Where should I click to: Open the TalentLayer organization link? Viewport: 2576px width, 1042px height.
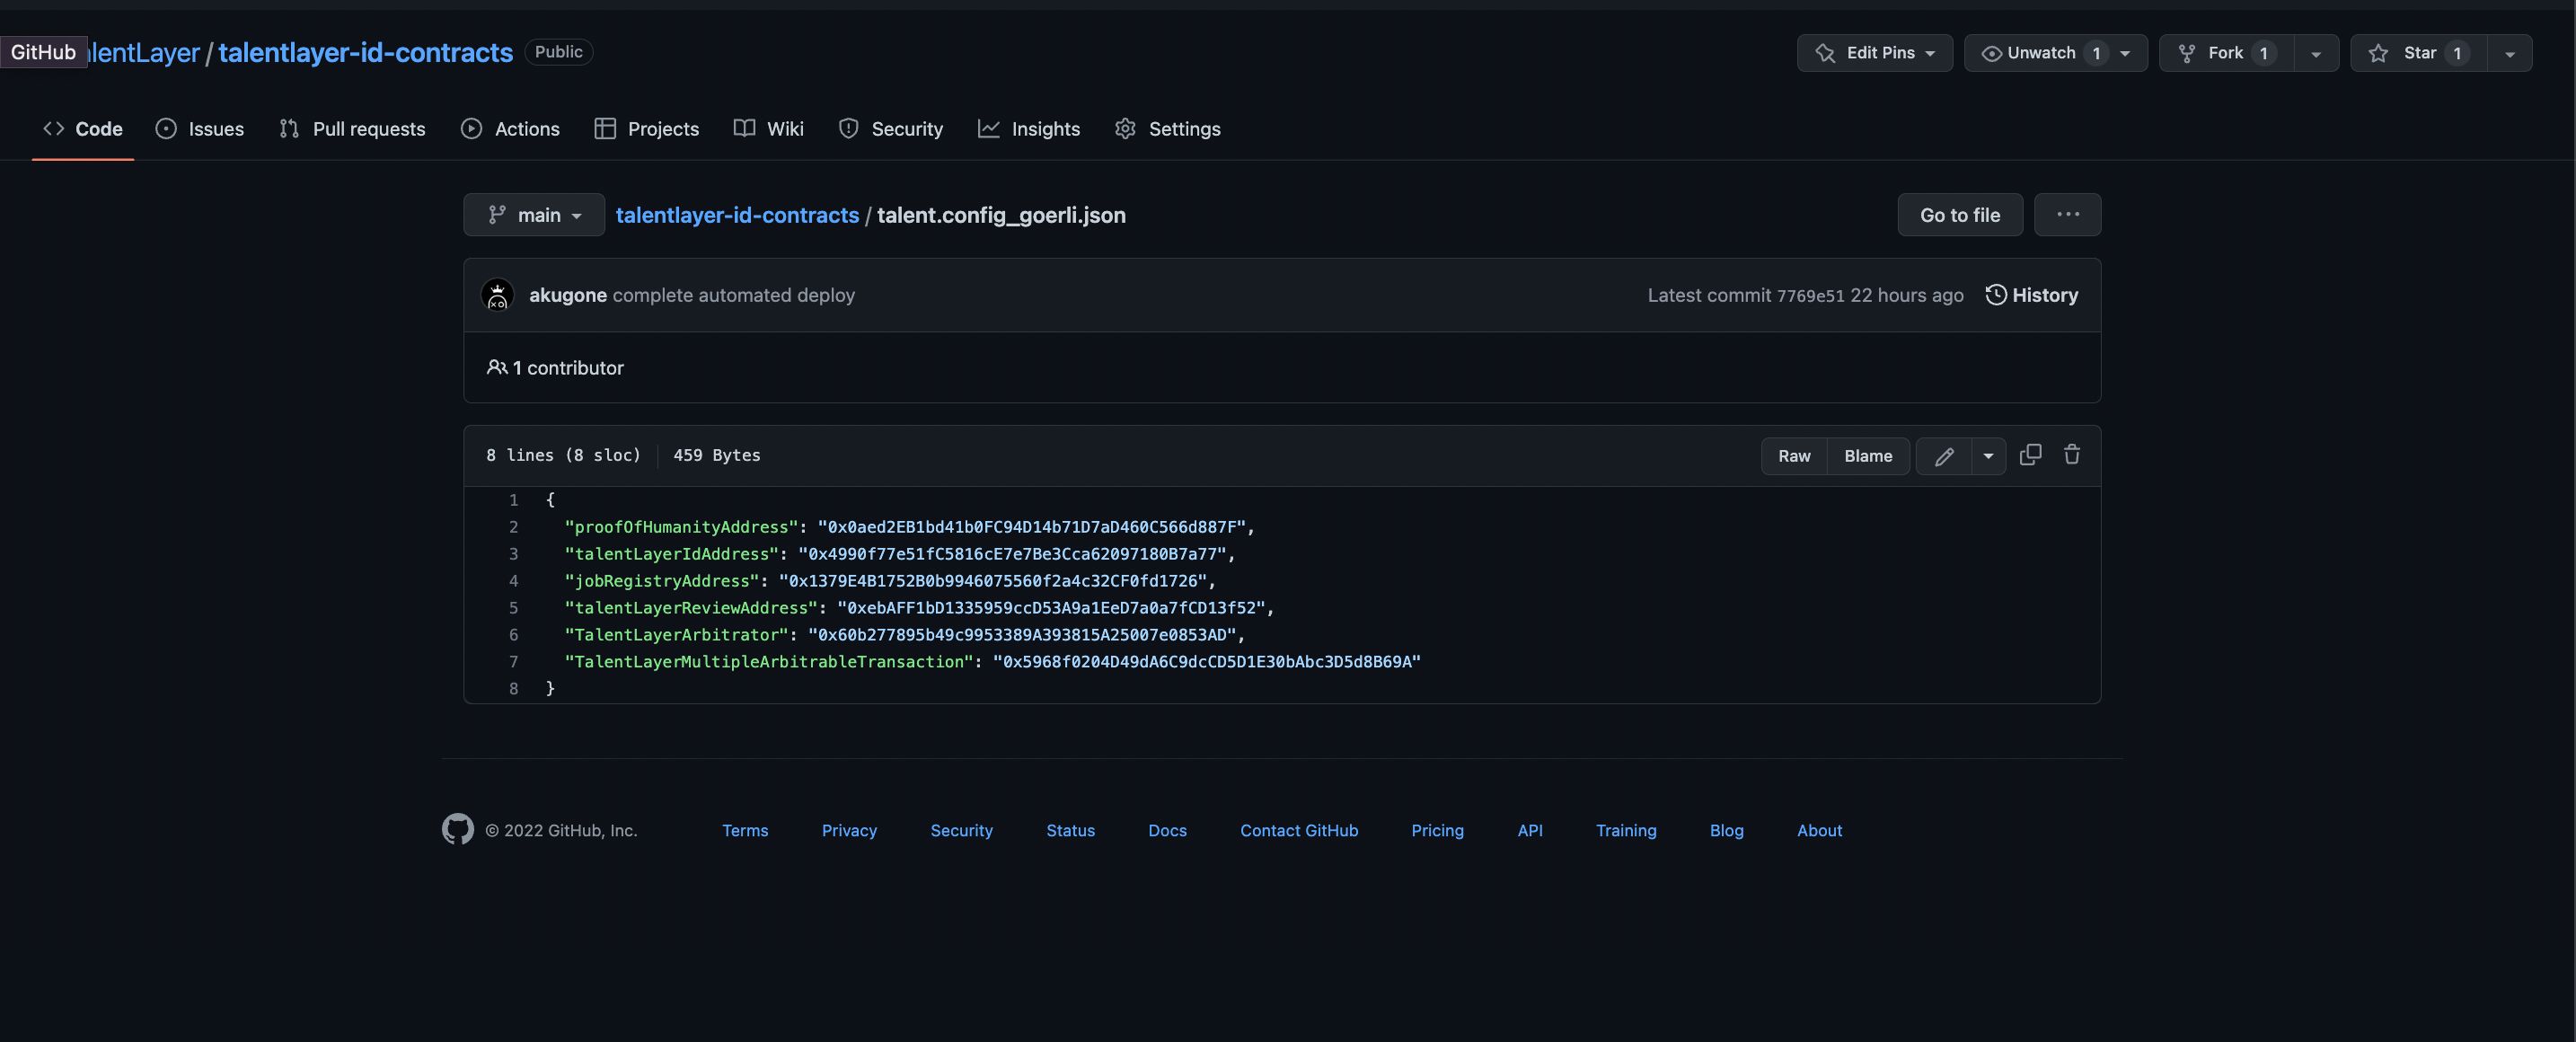click(x=145, y=52)
